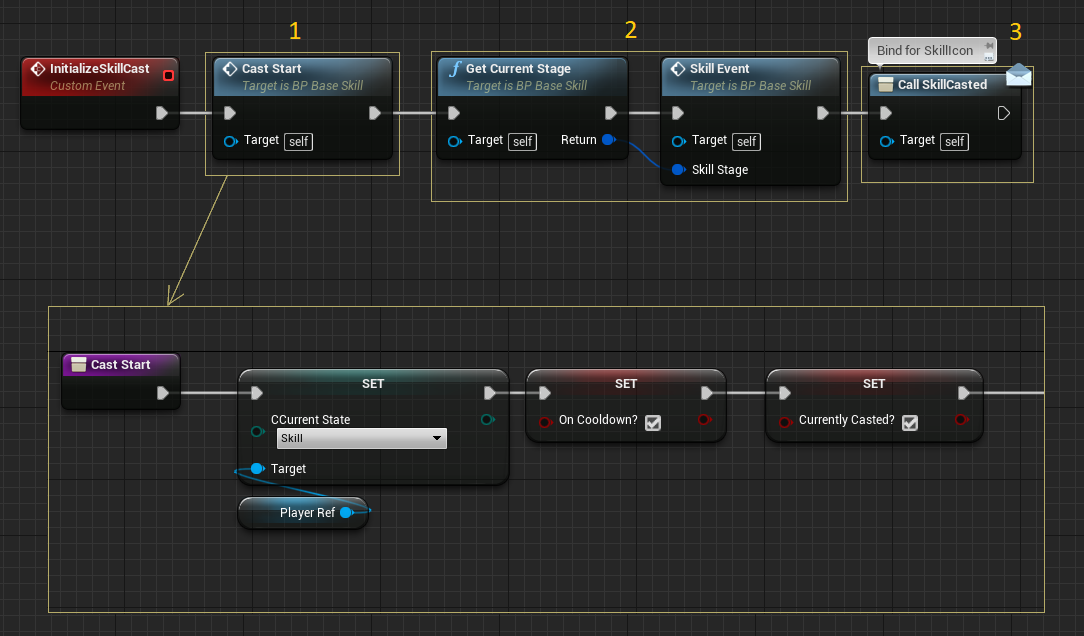Click the CCurrent State SET execution input pin
Screen dimensions: 1084x636
click(256, 393)
